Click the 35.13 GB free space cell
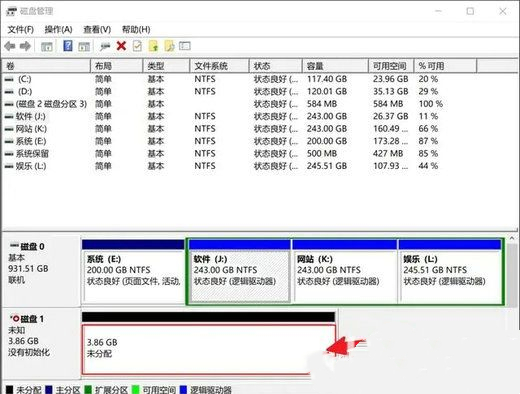The width and height of the screenshot is (520, 394). point(391,92)
